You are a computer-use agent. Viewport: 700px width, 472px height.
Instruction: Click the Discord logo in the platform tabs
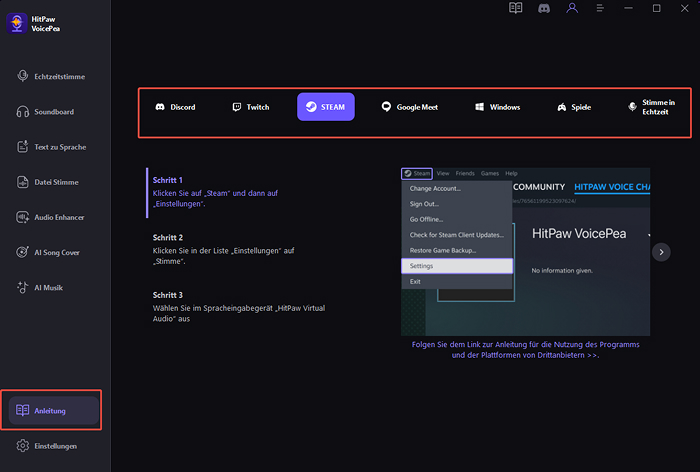(160, 107)
